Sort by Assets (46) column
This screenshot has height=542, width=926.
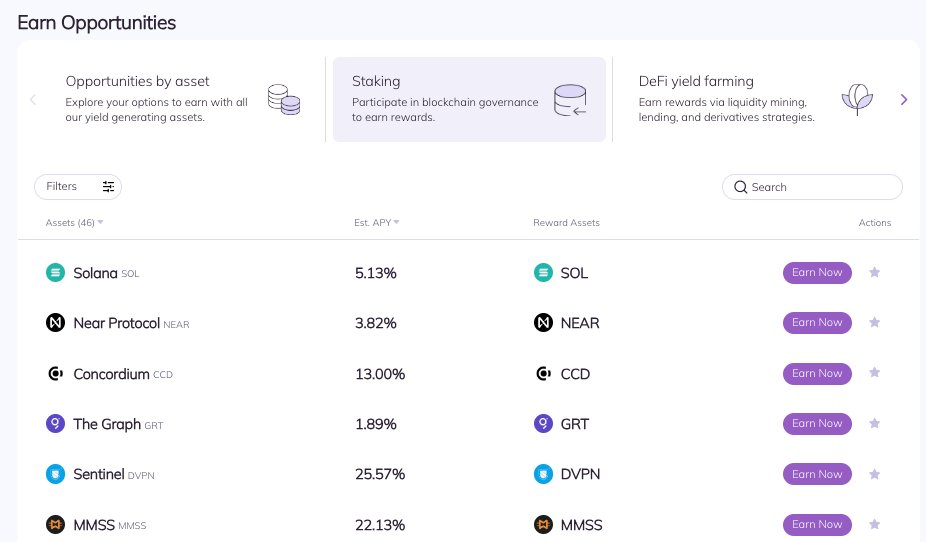click(x=74, y=223)
